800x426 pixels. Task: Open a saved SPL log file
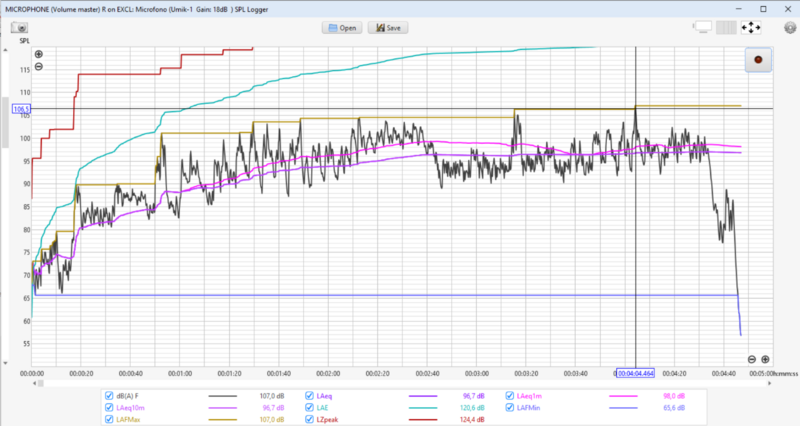(341, 28)
